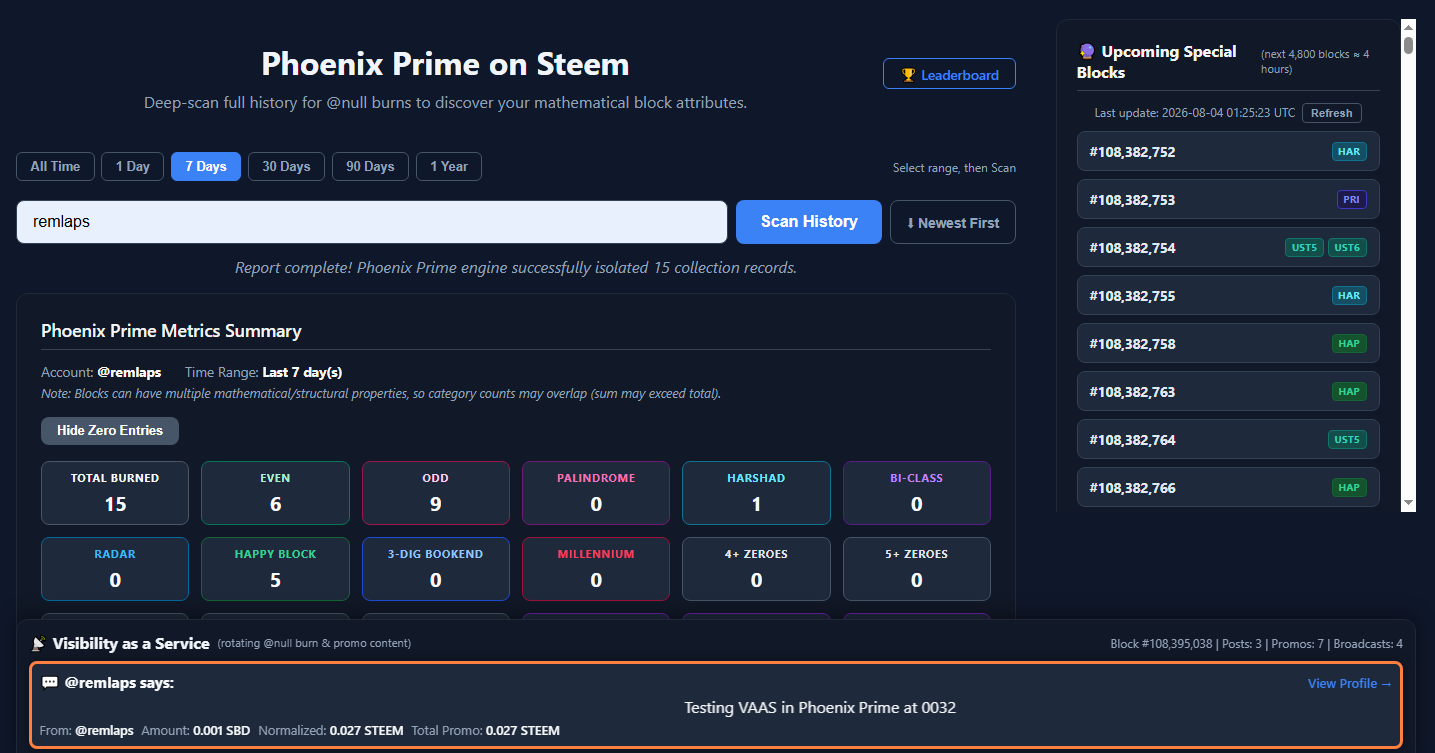This screenshot has height=753, width=1435.
Task: Click the Odd metric card
Action: click(436, 493)
